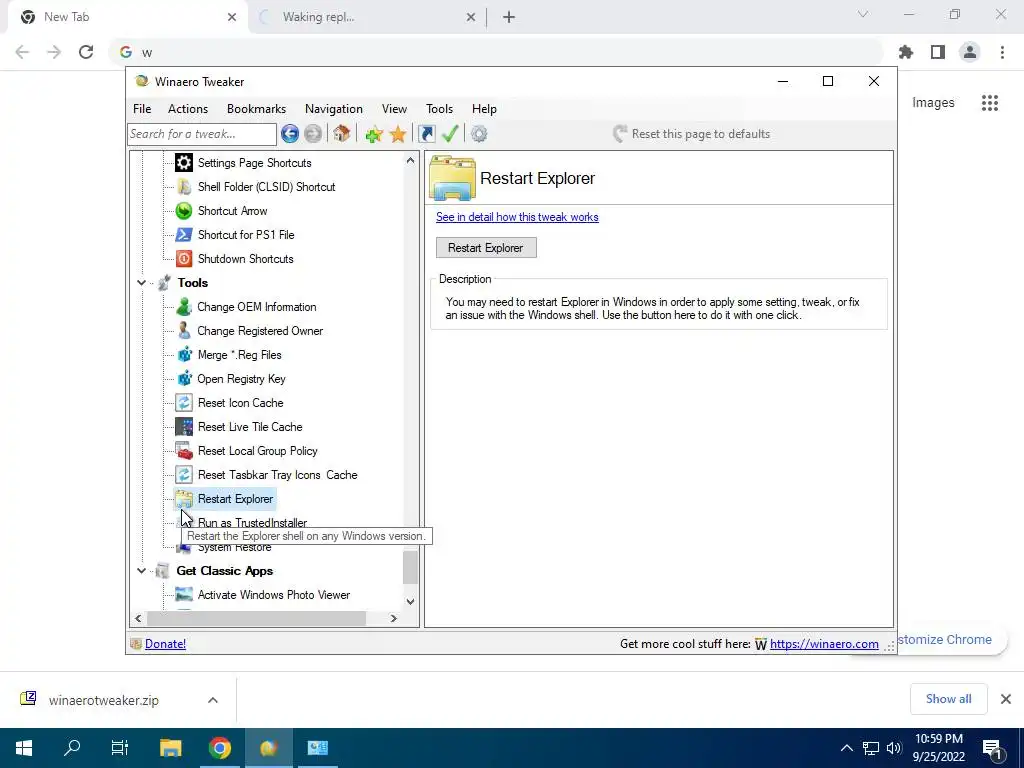Open the Google apps grid icon

tap(990, 103)
